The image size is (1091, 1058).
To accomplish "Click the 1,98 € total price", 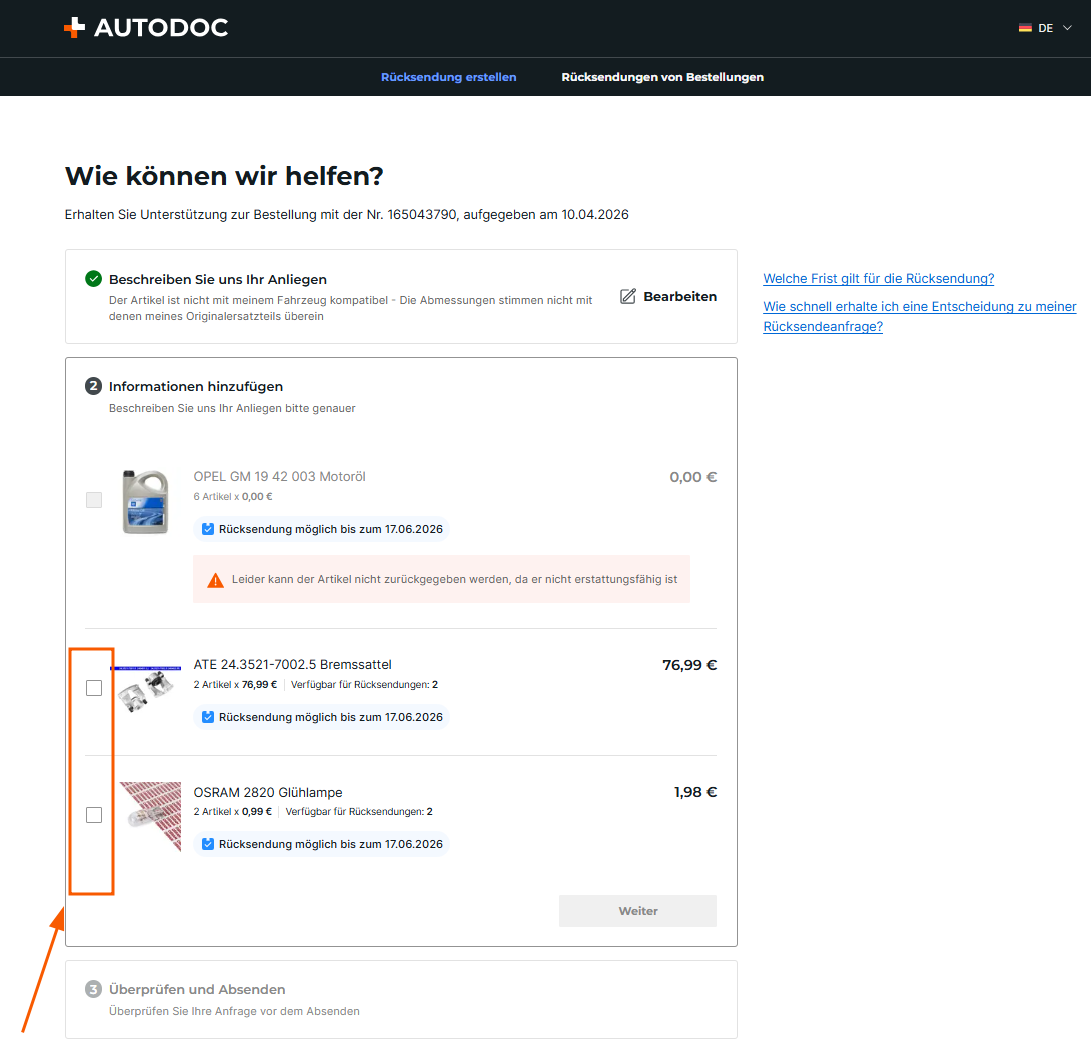I will coord(695,792).
